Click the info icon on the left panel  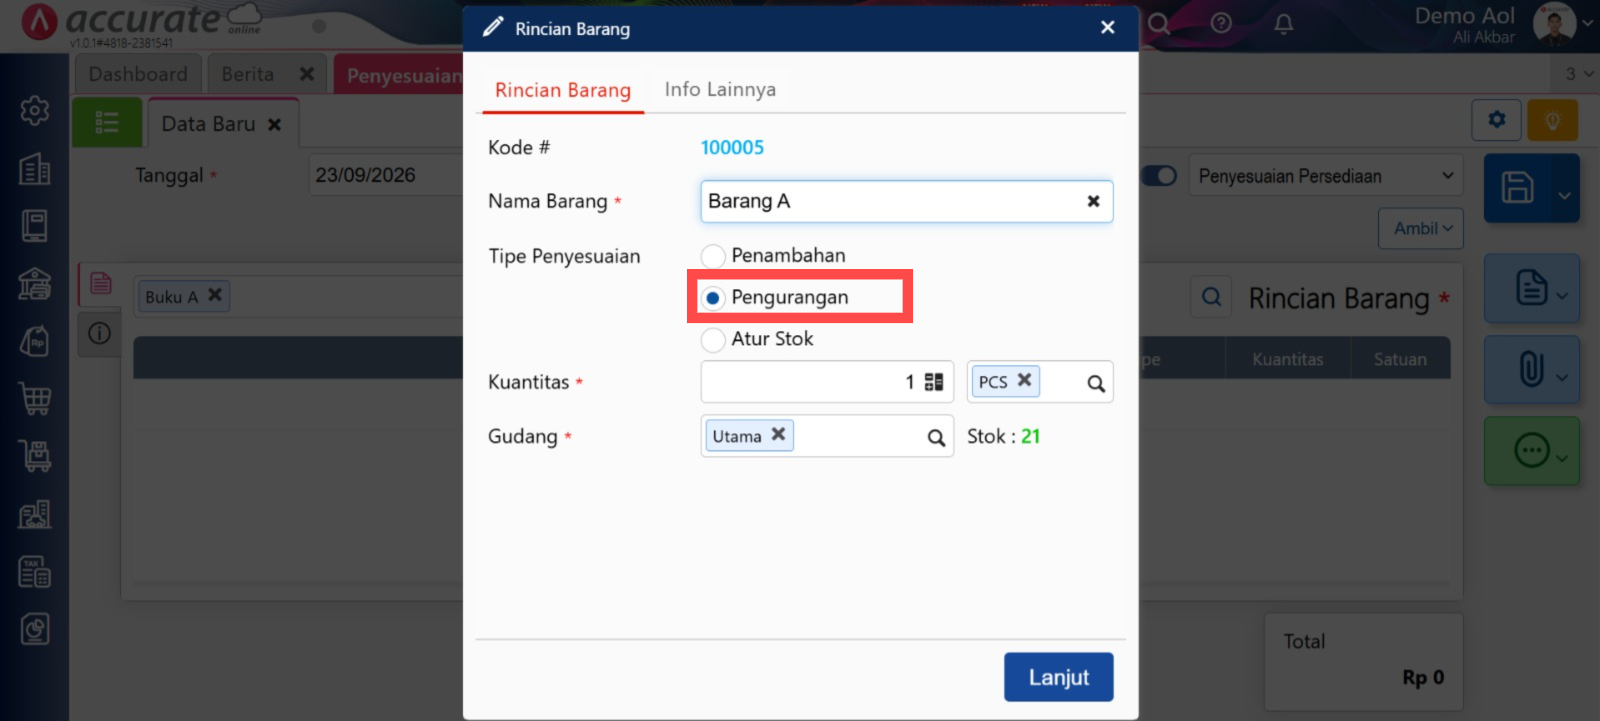(x=99, y=333)
